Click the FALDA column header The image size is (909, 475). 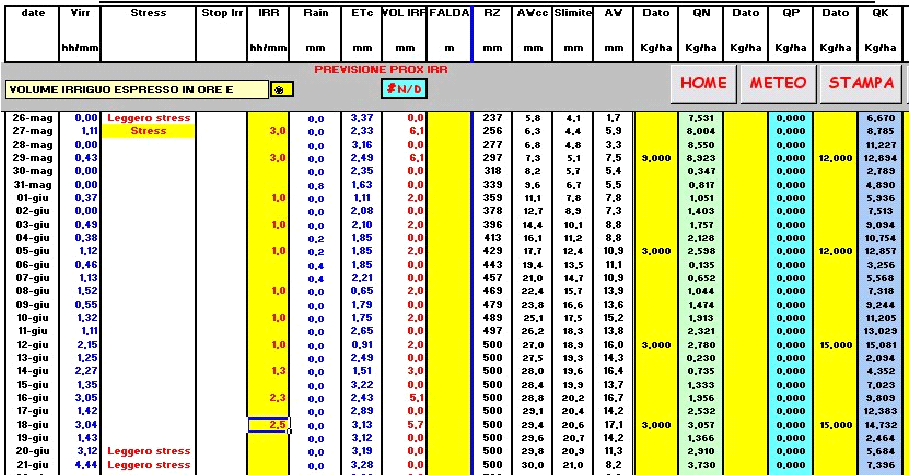(449, 13)
